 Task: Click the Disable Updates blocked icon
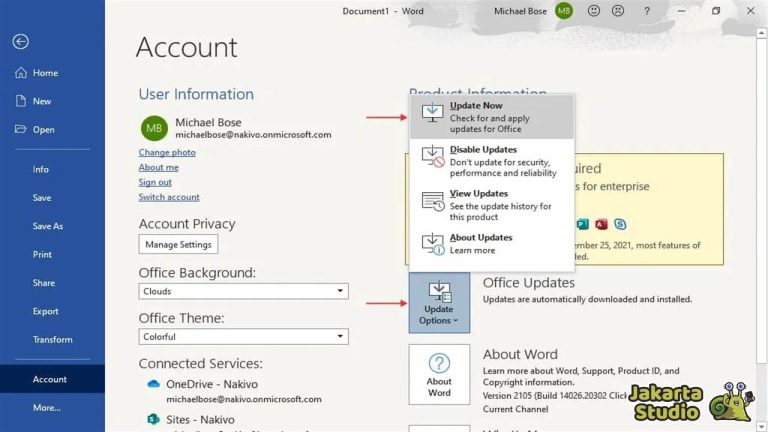(x=432, y=156)
